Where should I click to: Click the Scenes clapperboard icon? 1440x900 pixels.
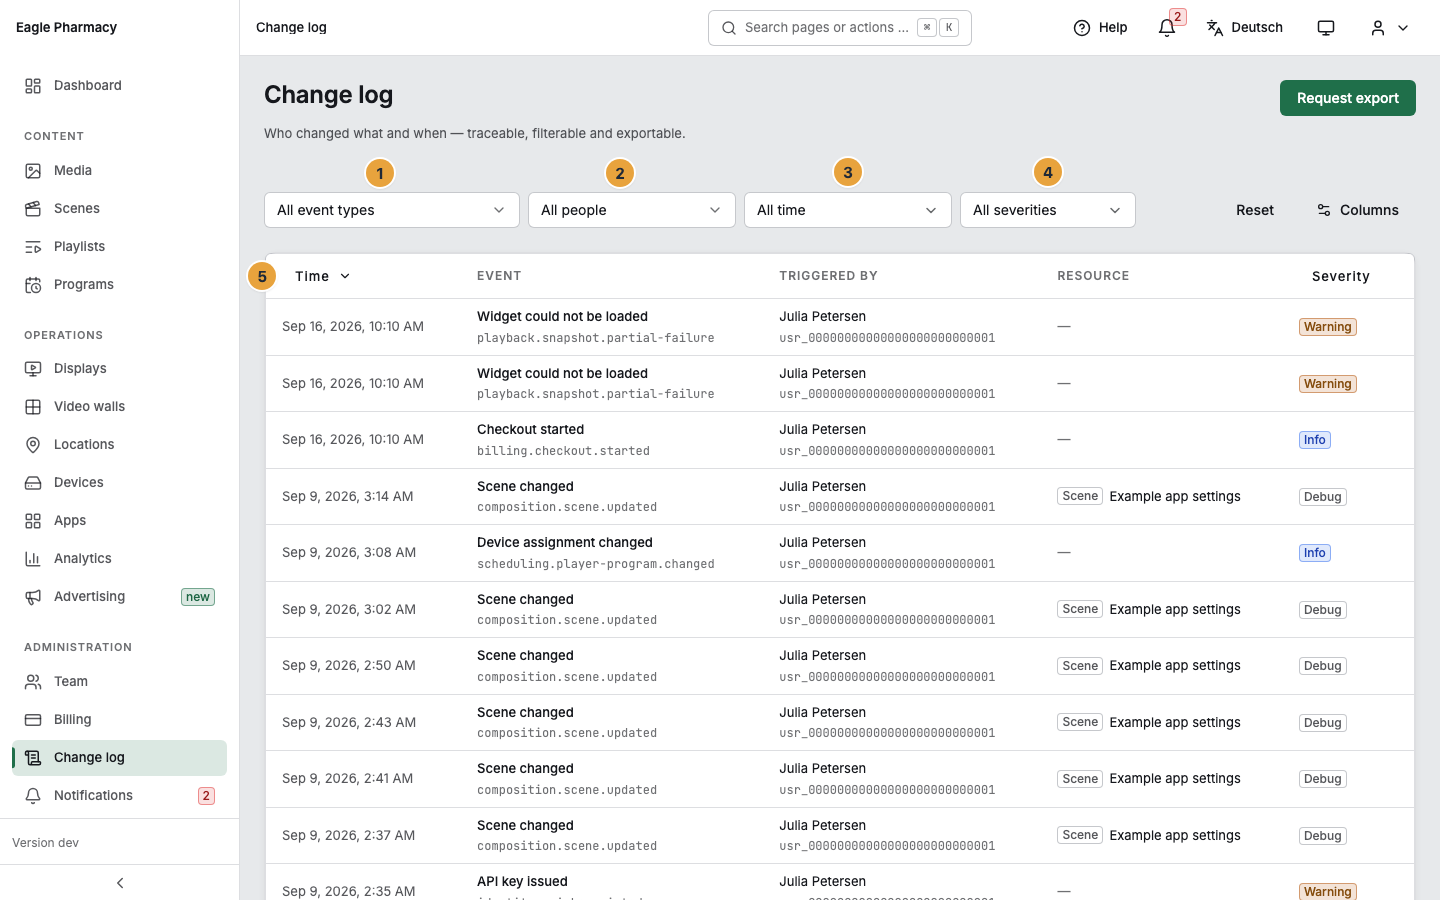point(33,209)
